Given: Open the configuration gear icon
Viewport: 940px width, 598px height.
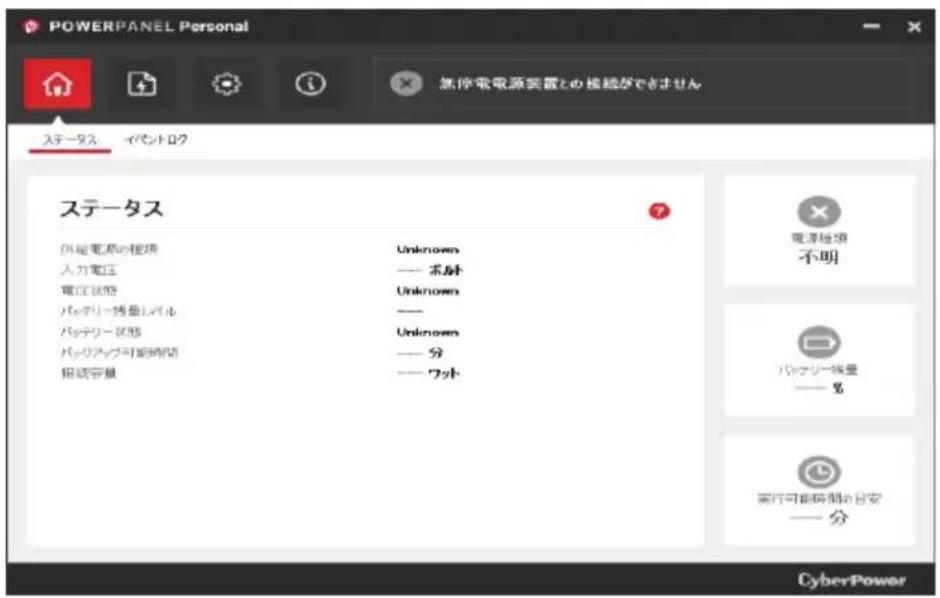Looking at the screenshot, I should pyautogui.click(x=226, y=84).
